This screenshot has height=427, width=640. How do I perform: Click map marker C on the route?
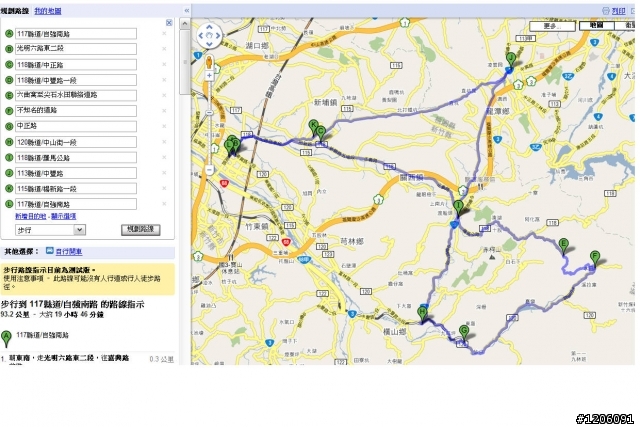point(321,134)
